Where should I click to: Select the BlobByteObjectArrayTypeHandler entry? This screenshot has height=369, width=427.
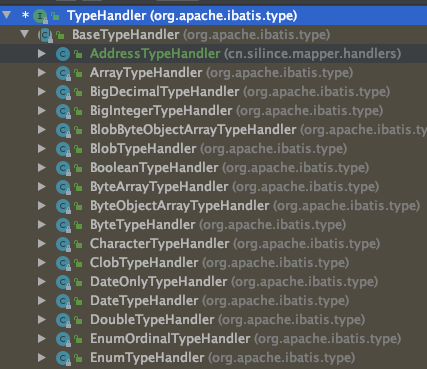[213, 130]
